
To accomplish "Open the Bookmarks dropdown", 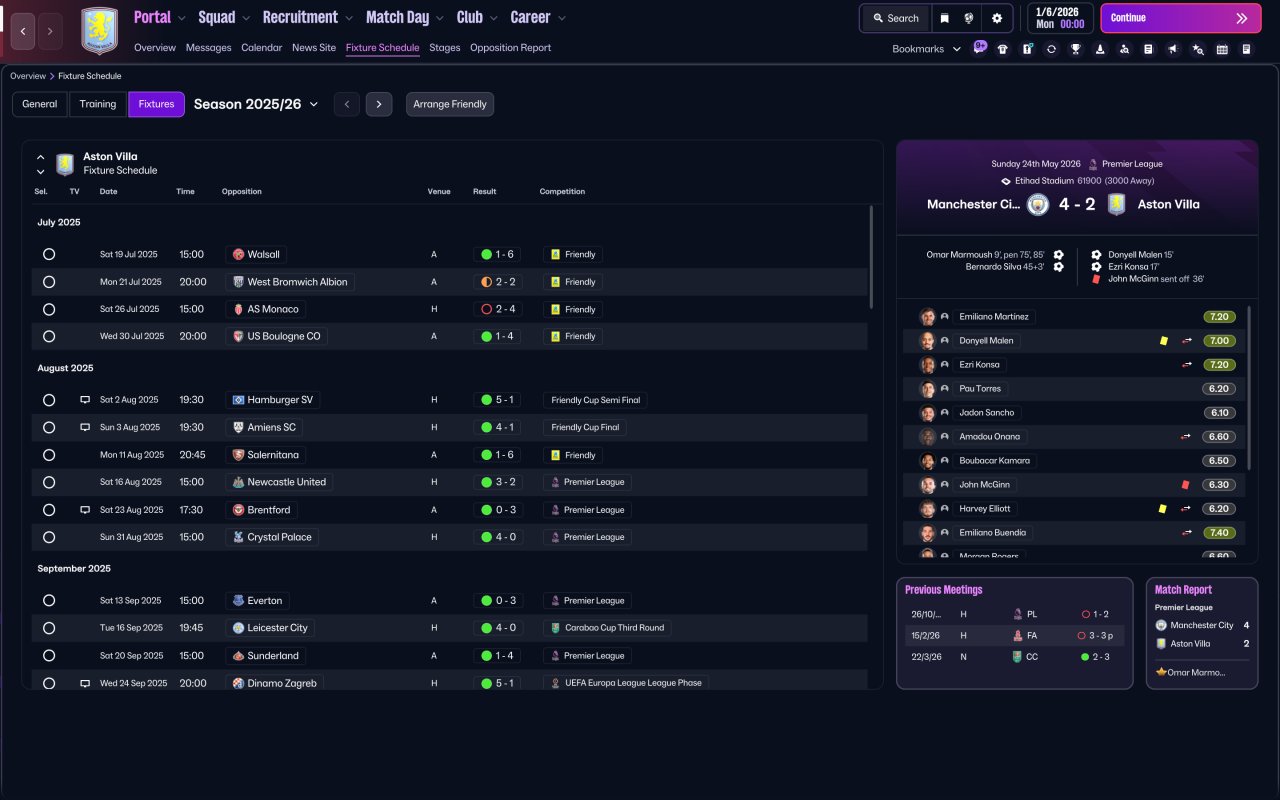I will (927, 49).
